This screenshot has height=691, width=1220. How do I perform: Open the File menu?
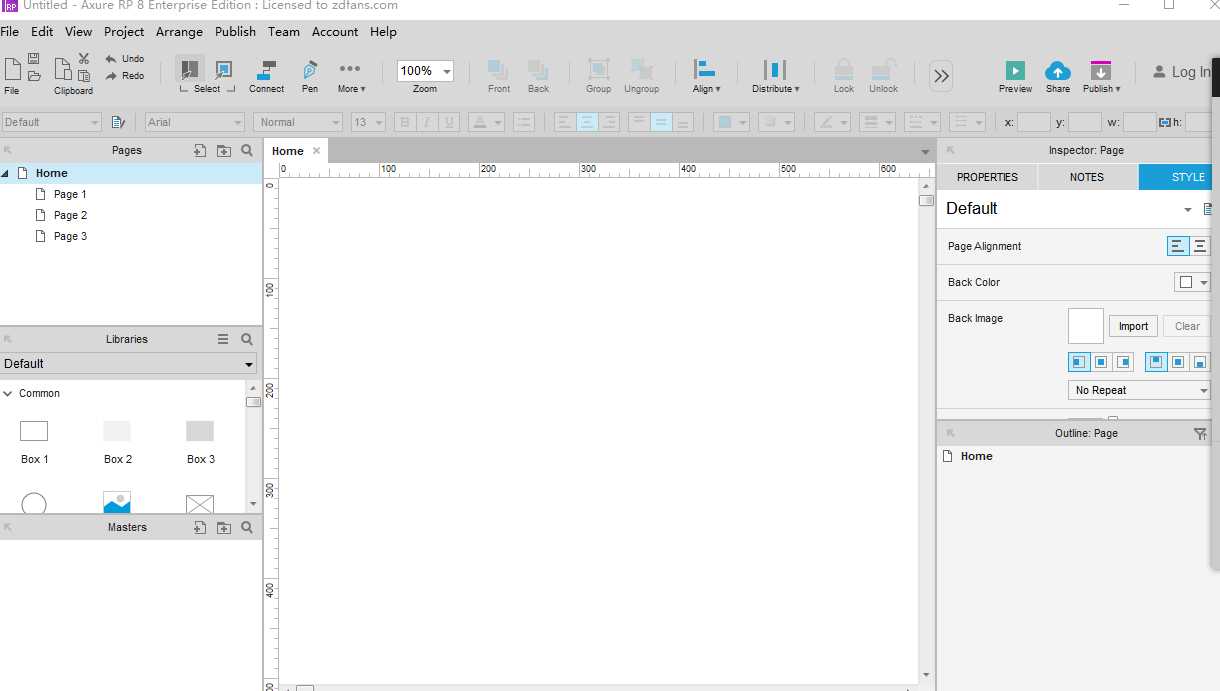point(10,32)
